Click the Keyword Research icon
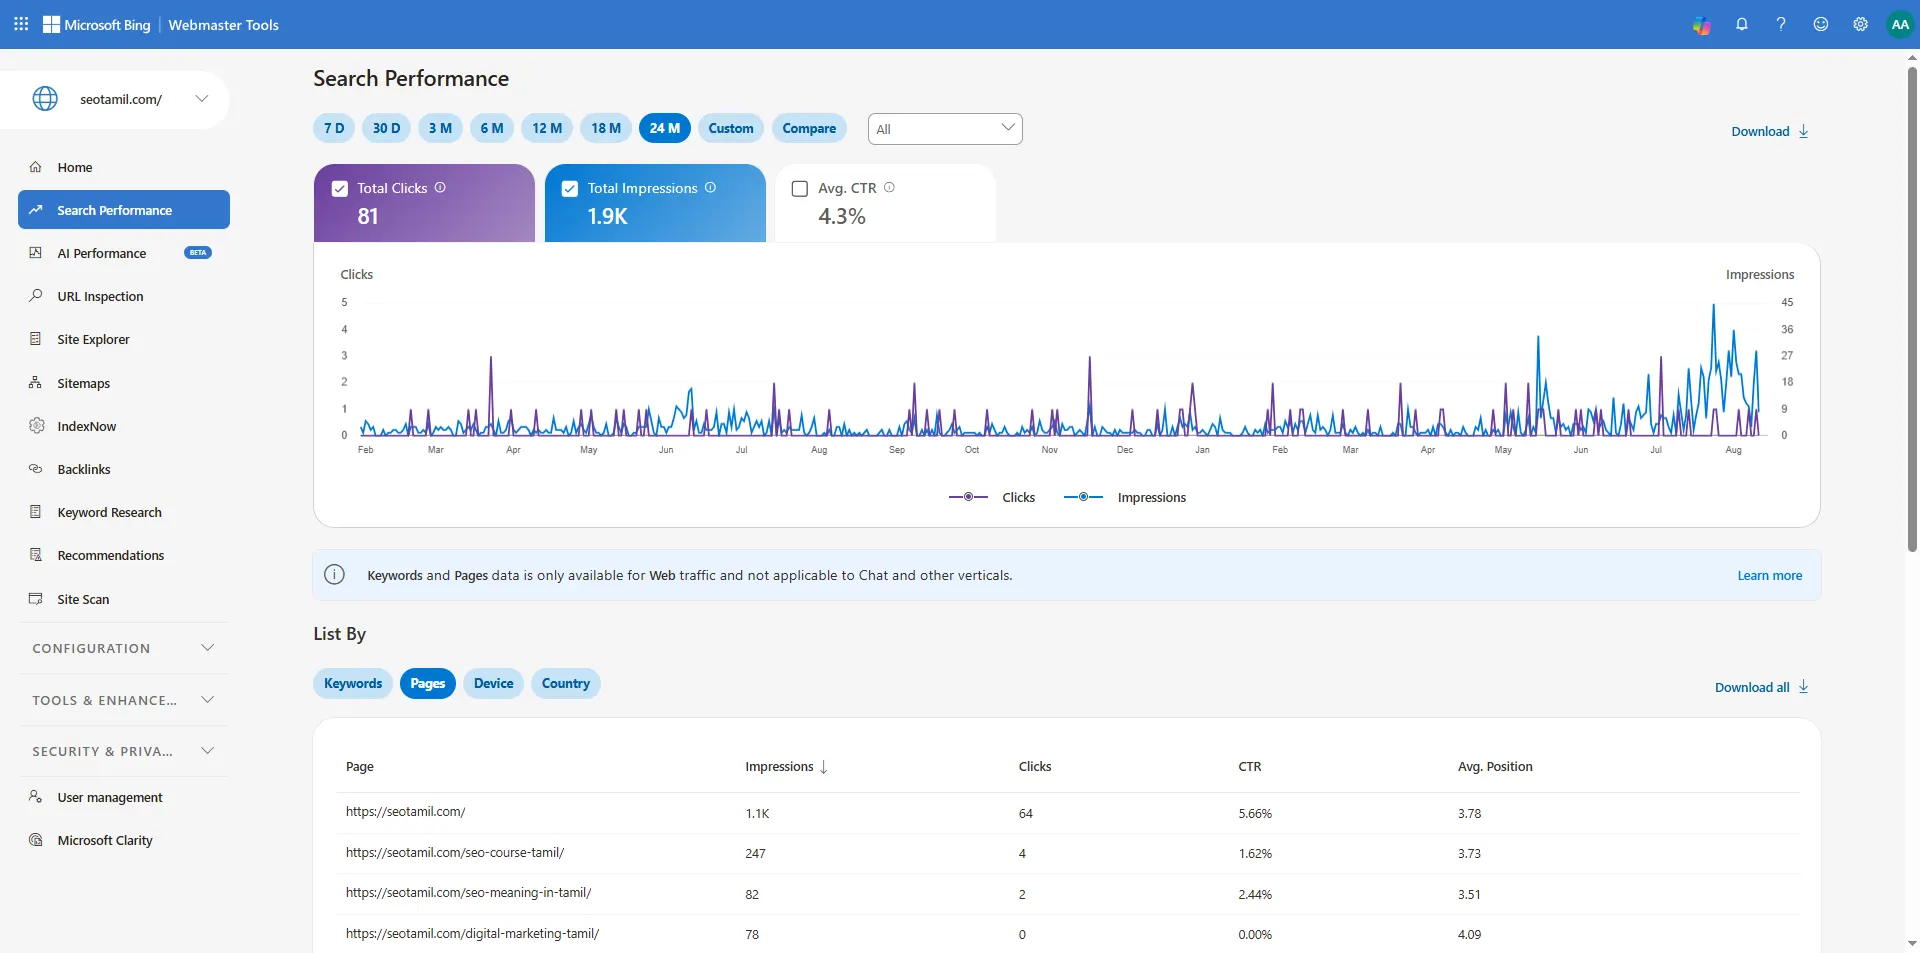Viewport: 1920px width, 953px height. pyautogui.click(x=36, y=512)
